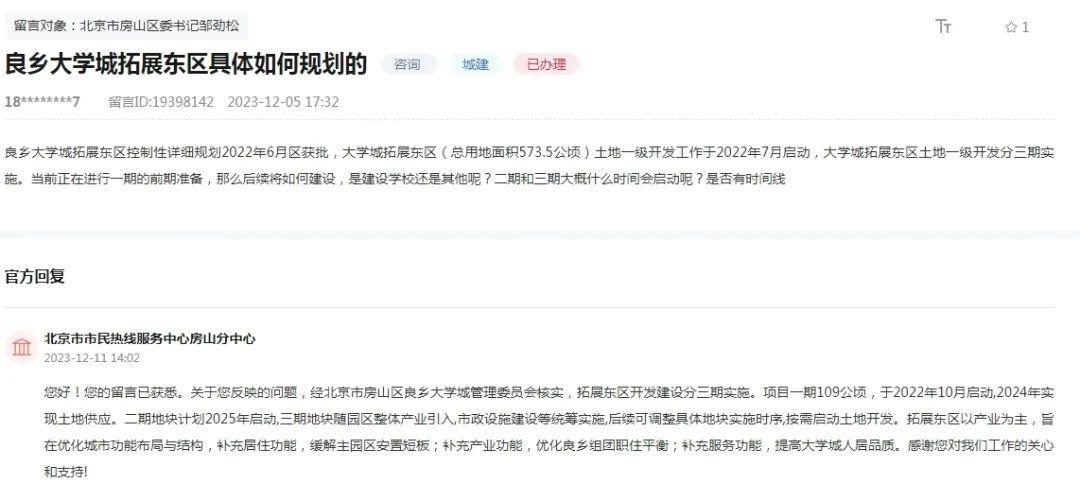Click the masked username 18********7
Image resolution: width=1080 pixels, height=501 pixels.
tap(42, 102)
